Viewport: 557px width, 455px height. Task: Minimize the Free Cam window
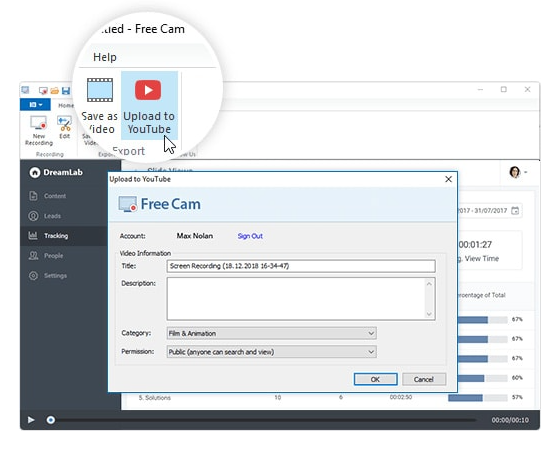[480, 90]
